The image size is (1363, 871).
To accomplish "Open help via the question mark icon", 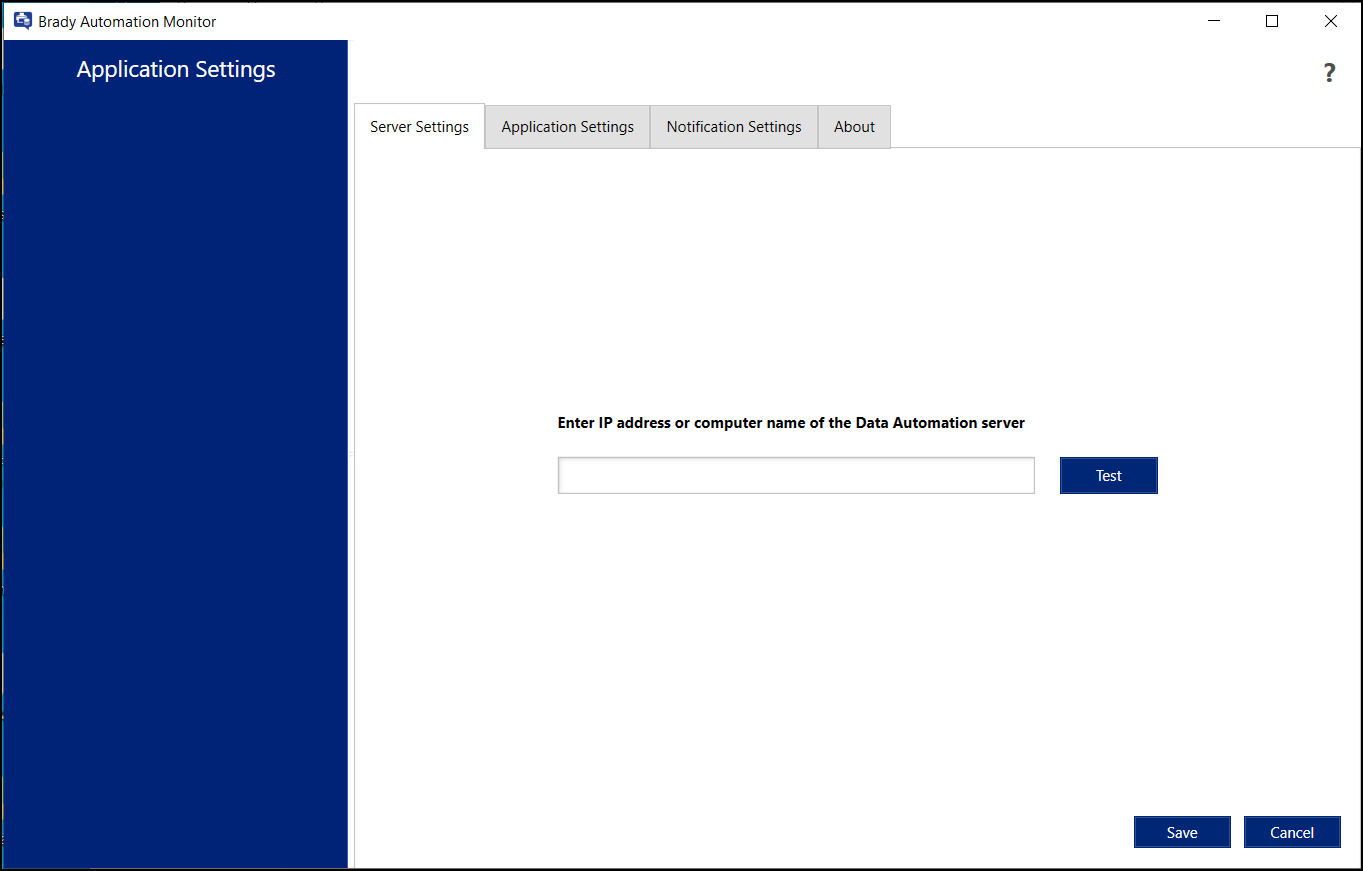I will click(1329, 73).
